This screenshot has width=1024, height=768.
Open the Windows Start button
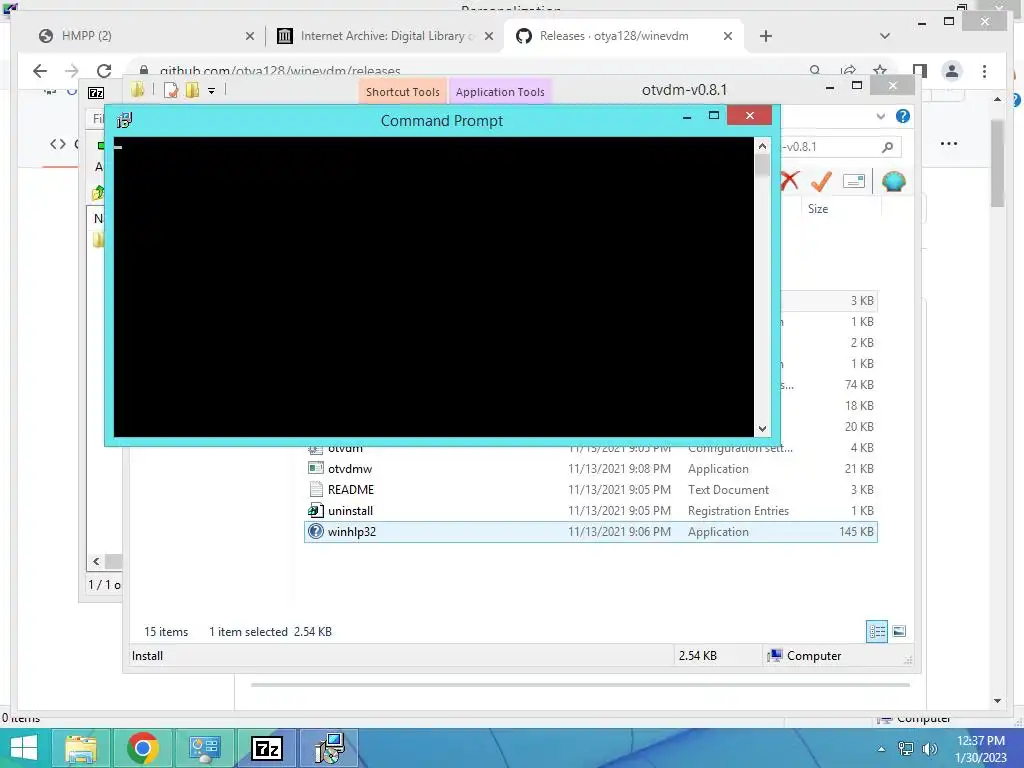(24, 748)
